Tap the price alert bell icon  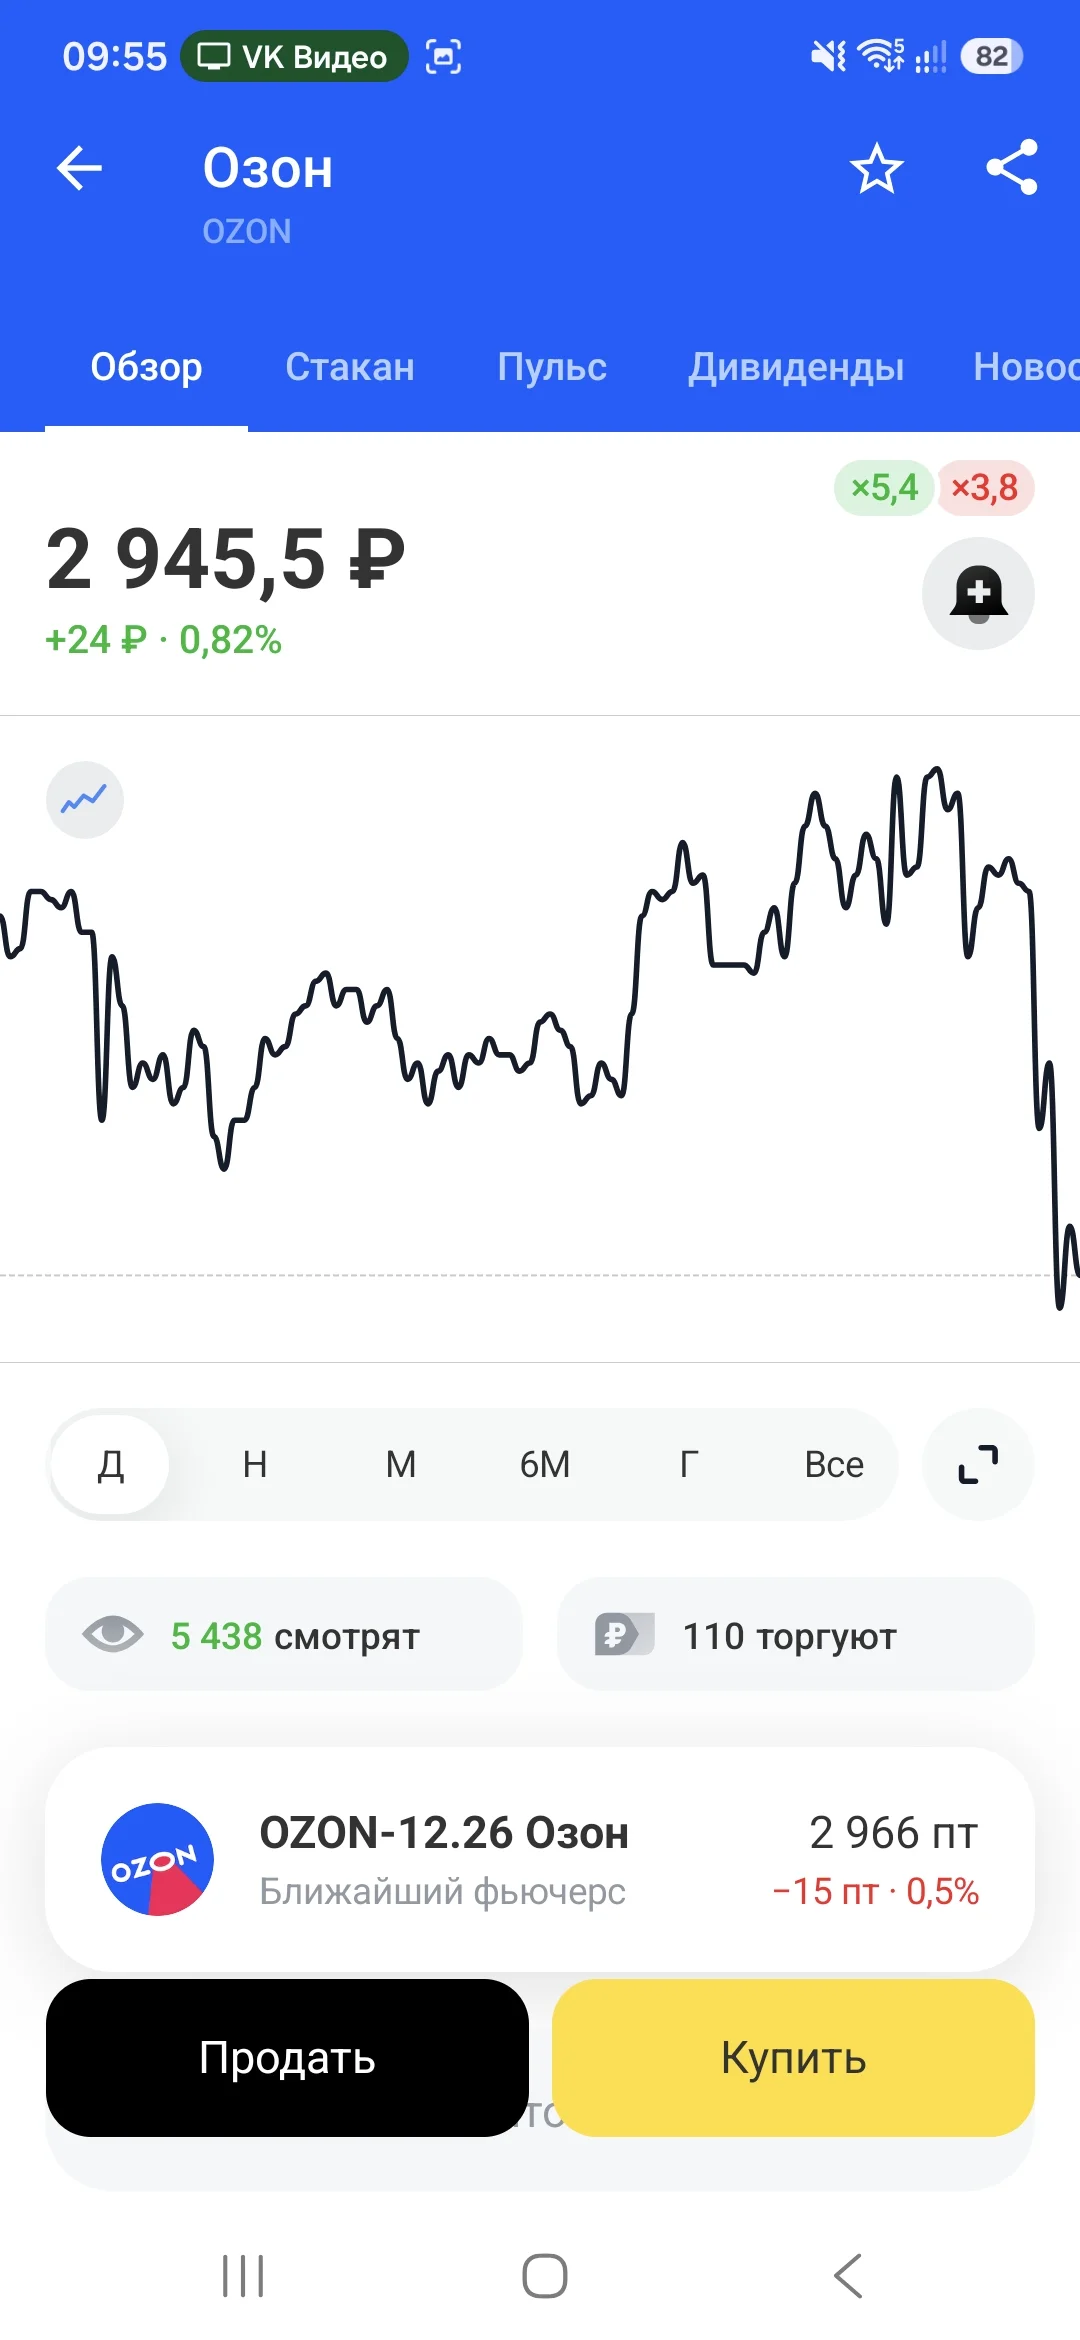point(978,594)
